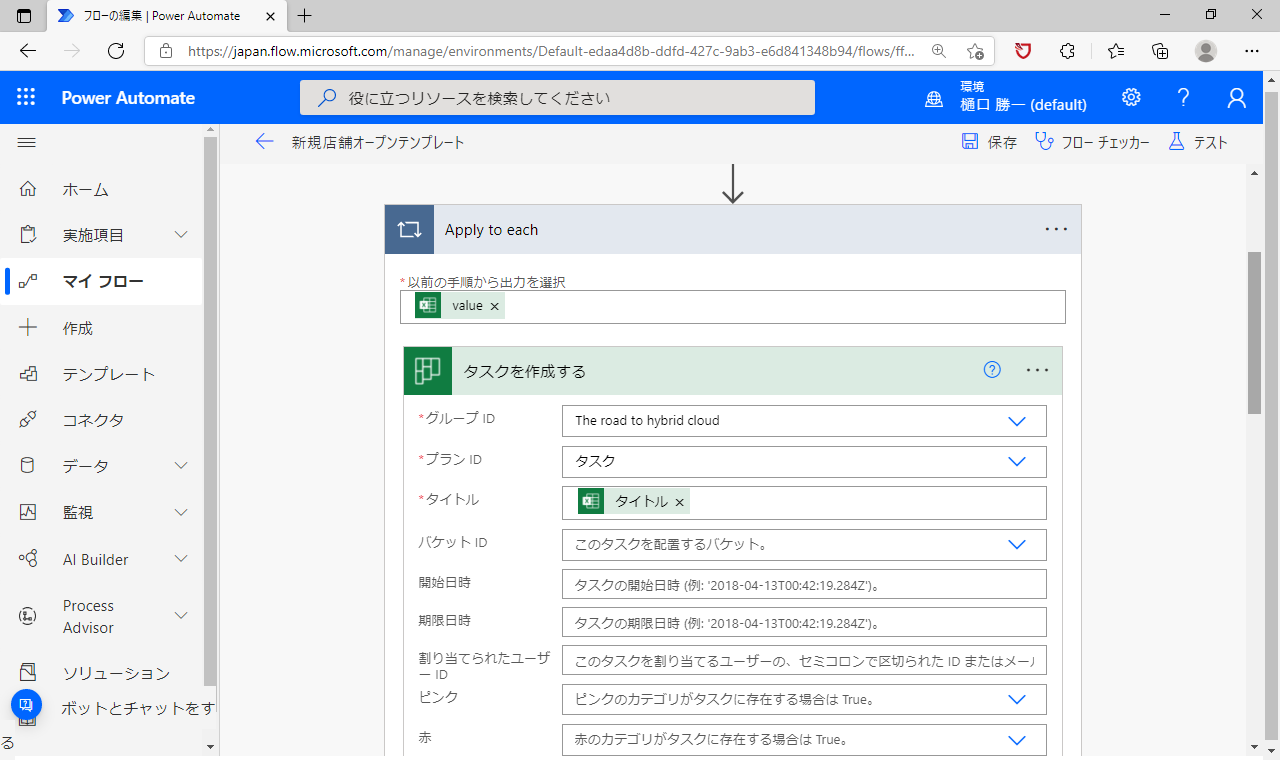Image resolution: width=1280 pixels, height=760 pixels.
Task: Open the app launcher waffle icon
Action: tap(26, 97)
